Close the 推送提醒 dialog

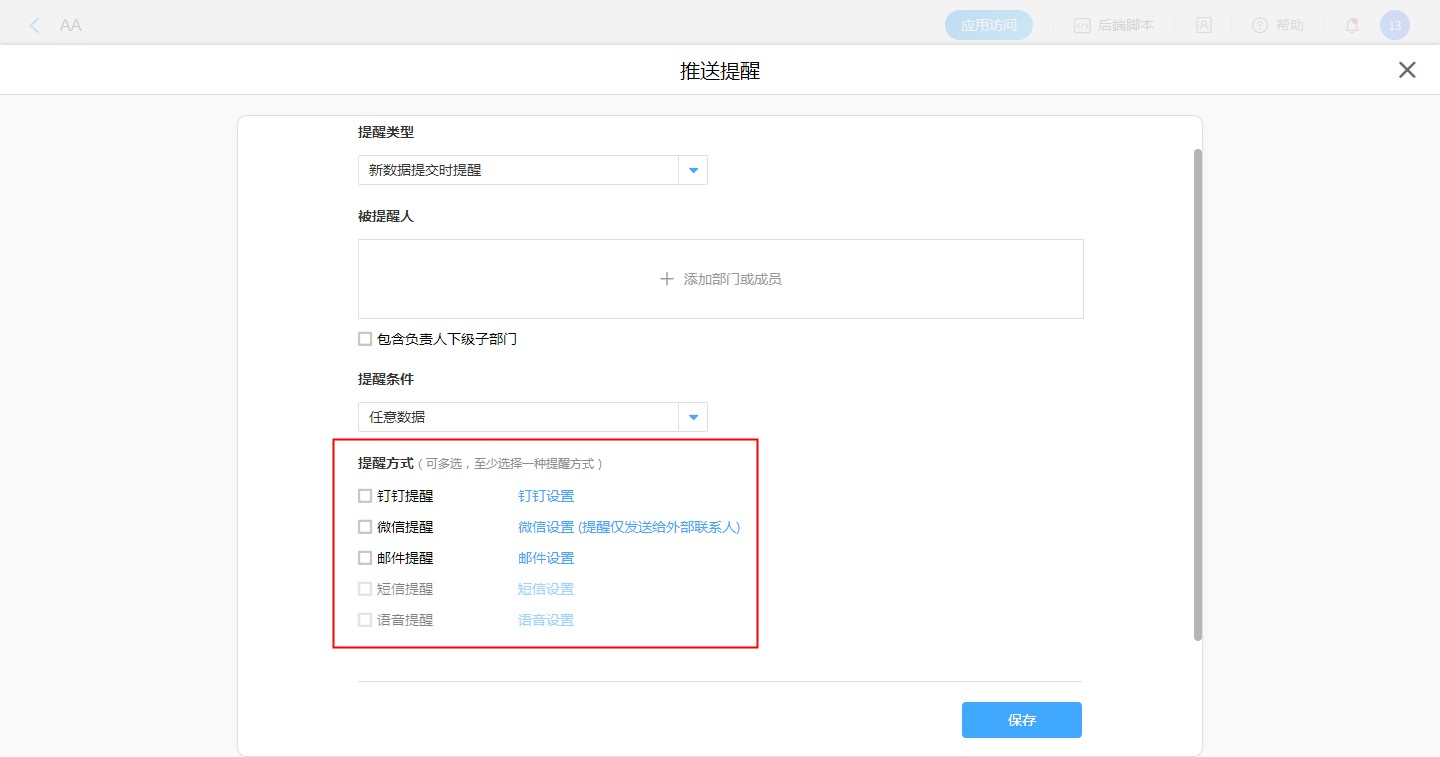1407,70
